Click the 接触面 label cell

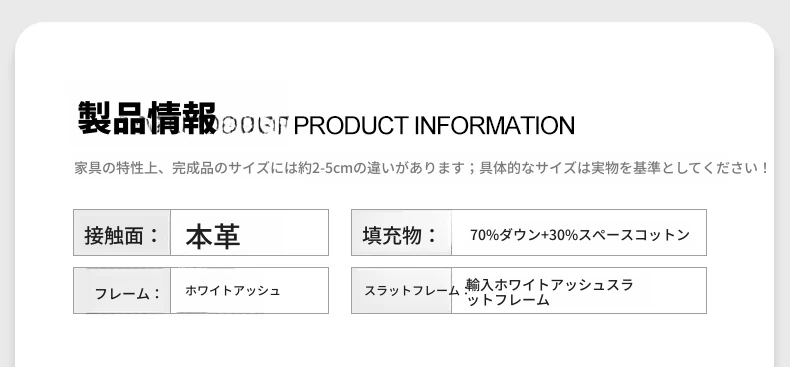coord(122,232)
